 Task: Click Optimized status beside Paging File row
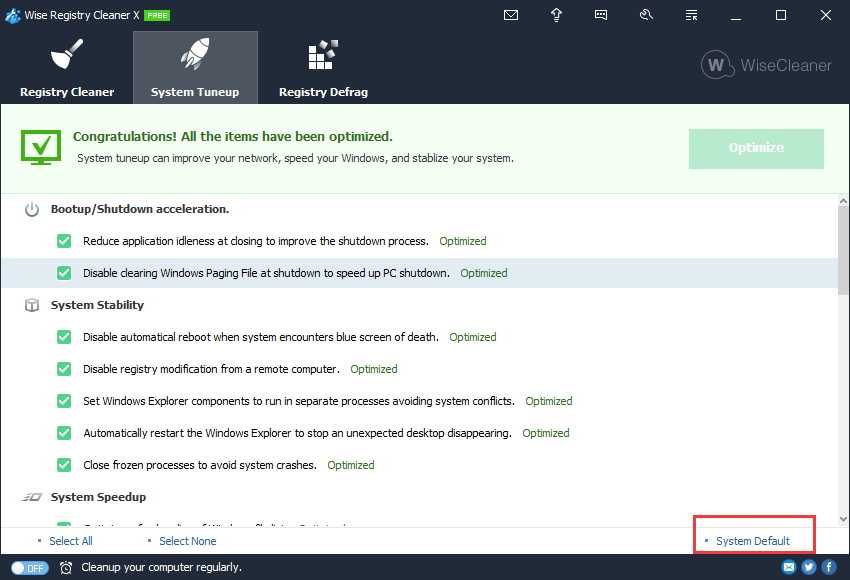point(484,273)
